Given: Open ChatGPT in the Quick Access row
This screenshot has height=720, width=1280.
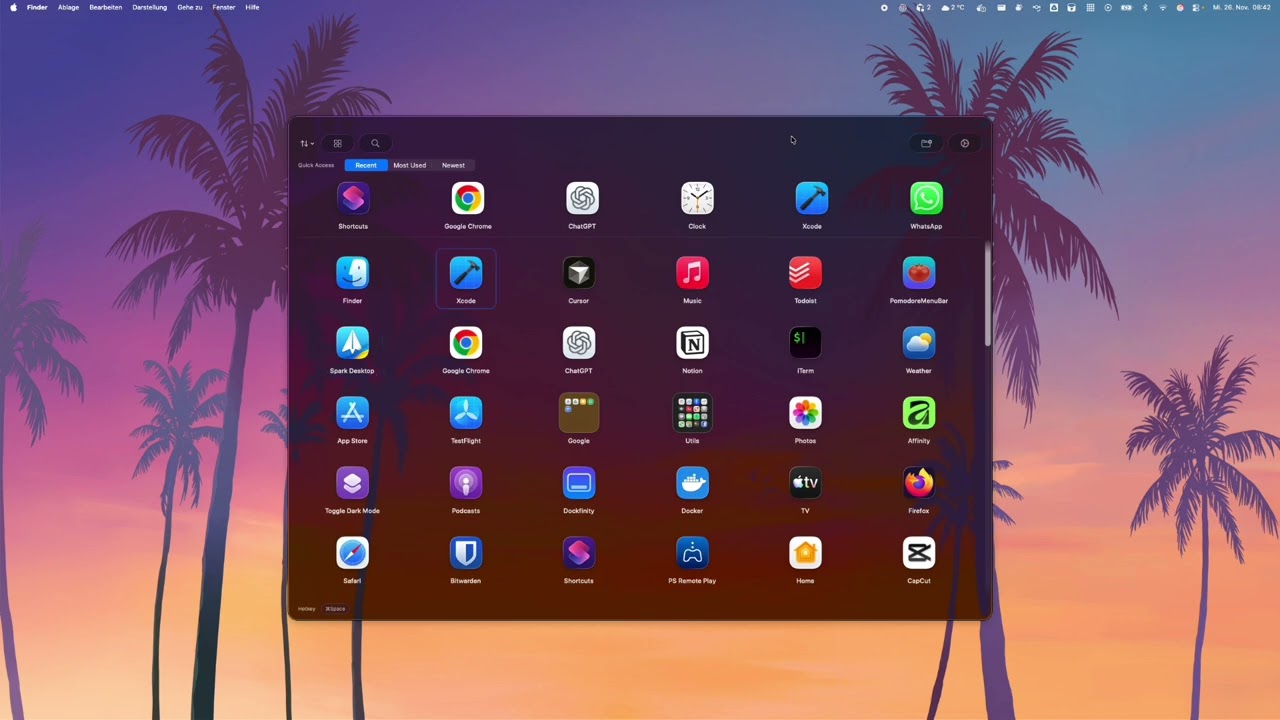Looking at the screenshot, I should 582,198.
